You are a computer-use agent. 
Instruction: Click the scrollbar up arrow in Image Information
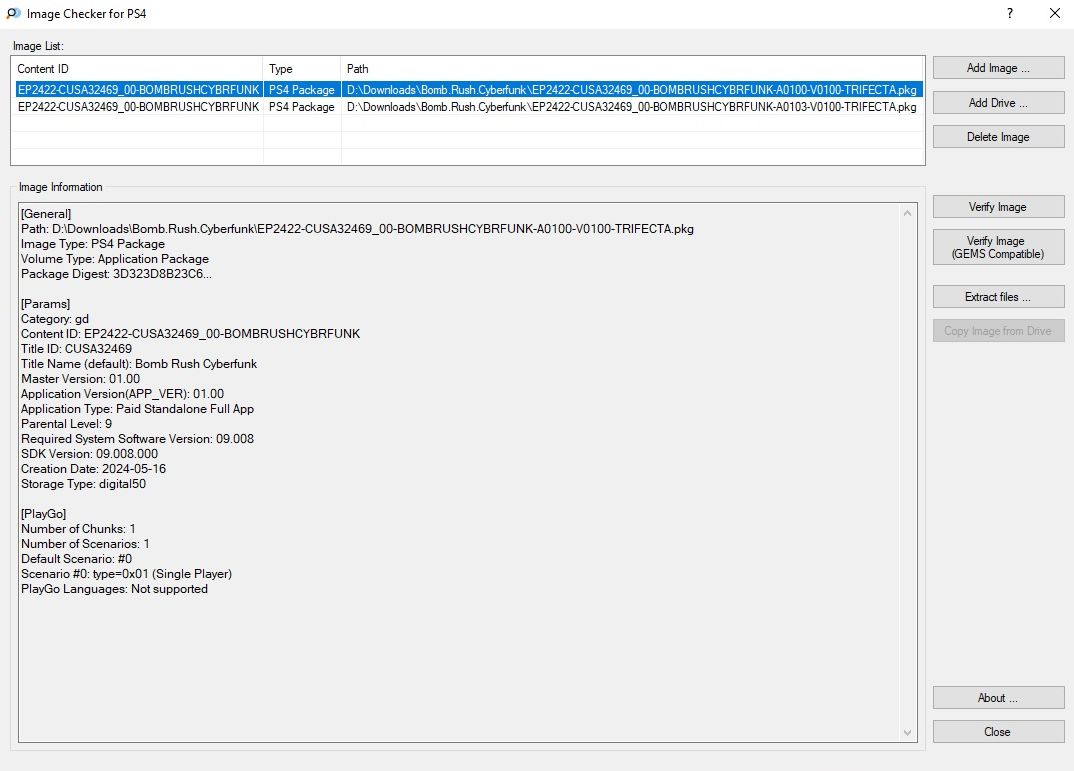(908, 213)
